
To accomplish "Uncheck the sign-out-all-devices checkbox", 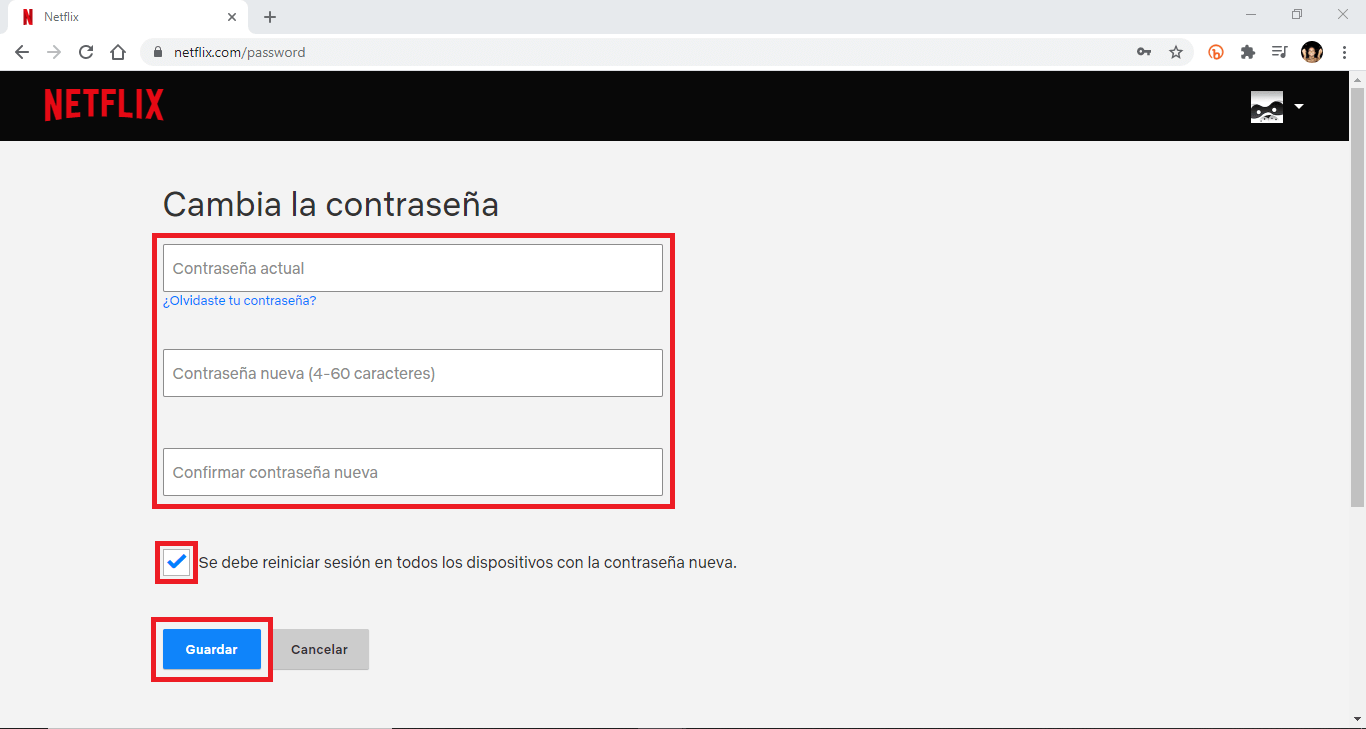I will coord(177,562).
